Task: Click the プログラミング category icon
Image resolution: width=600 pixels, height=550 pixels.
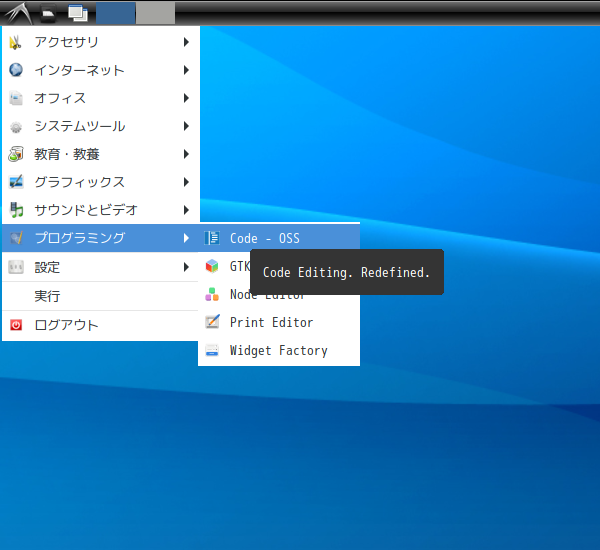Action: [x=16, y=238]
